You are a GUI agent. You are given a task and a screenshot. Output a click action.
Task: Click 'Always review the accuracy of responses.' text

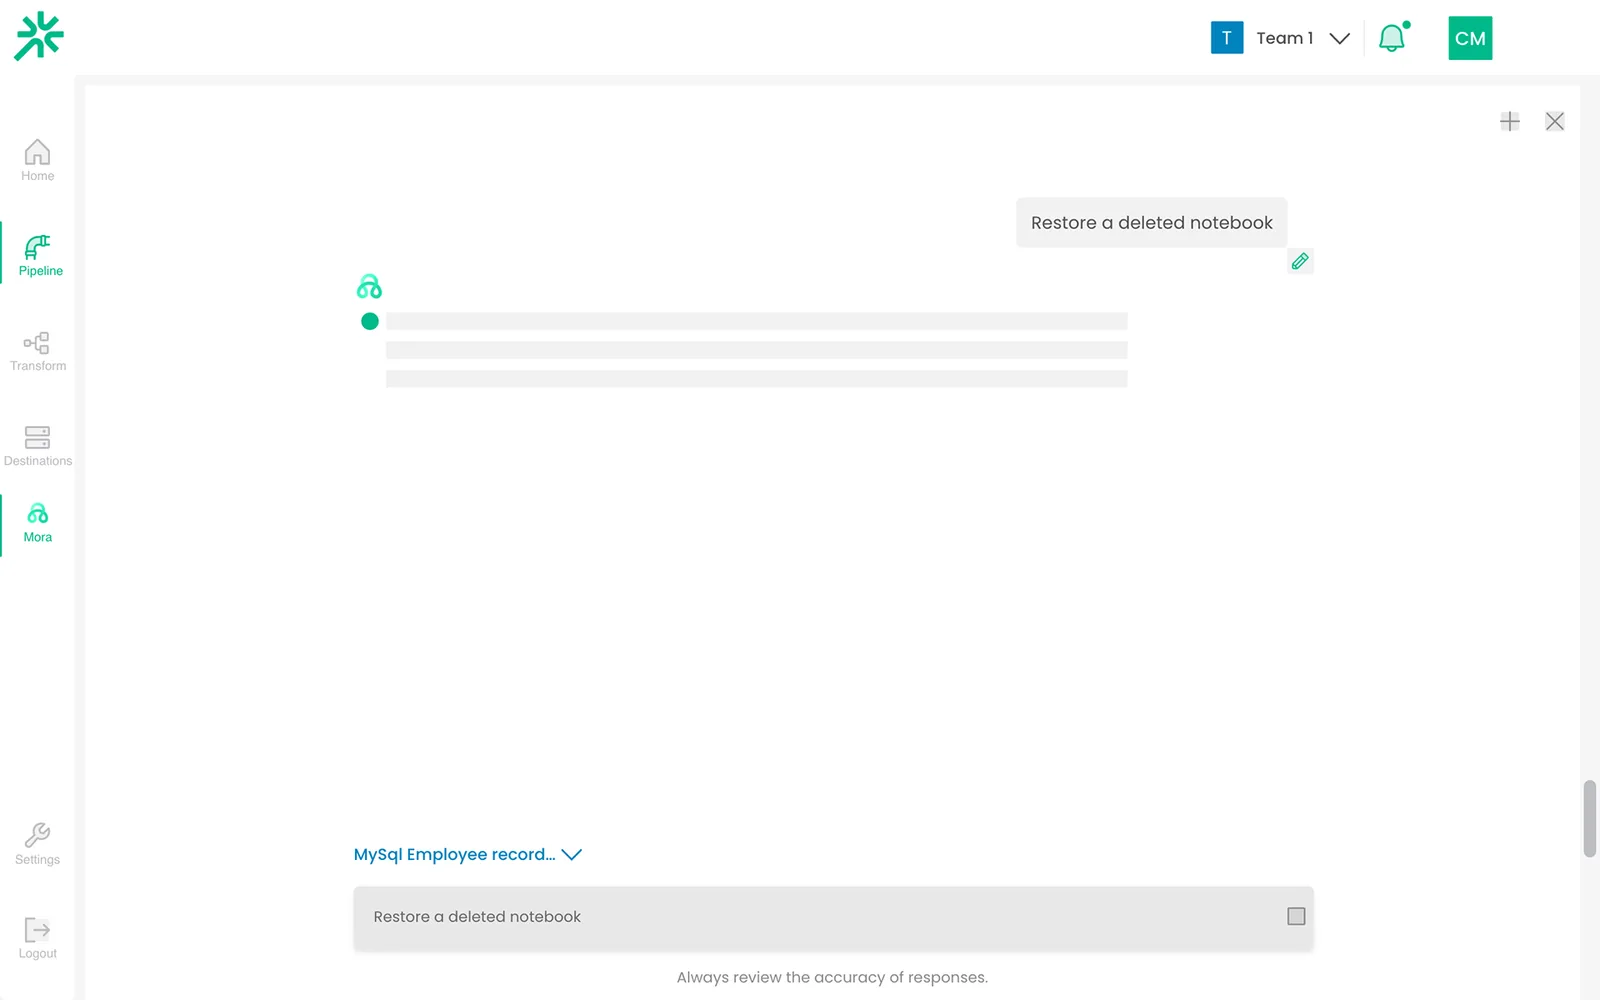pyautogui.click(x=832, y=977)
